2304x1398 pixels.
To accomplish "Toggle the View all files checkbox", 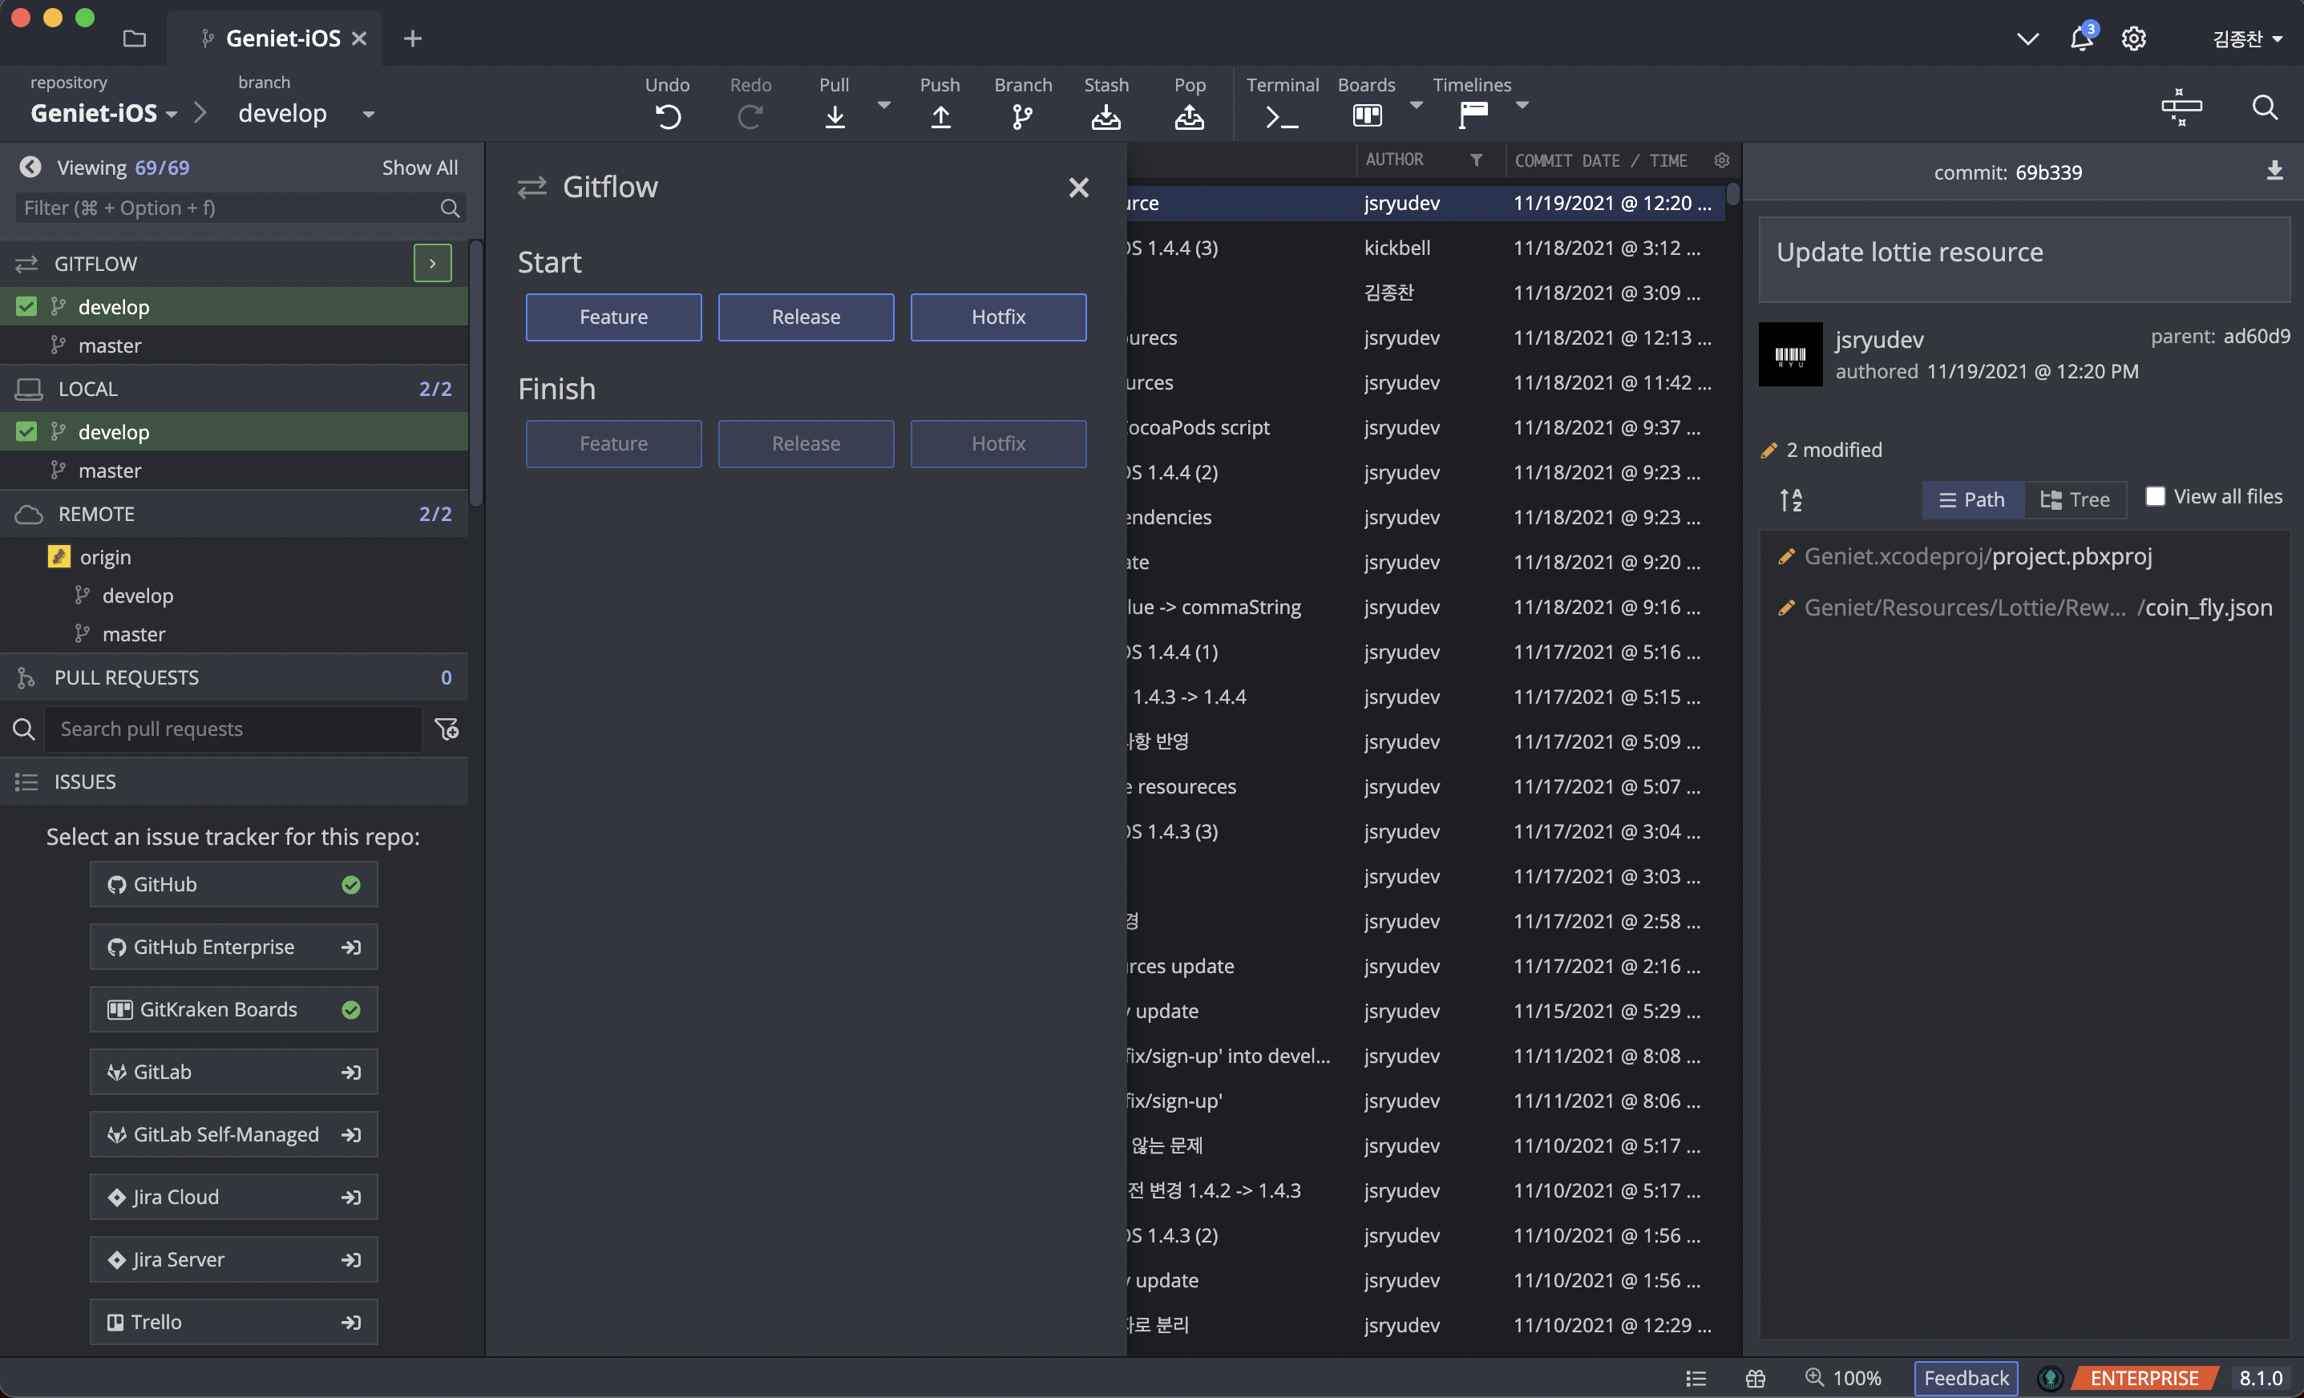I will click(x=2155, y=496).
